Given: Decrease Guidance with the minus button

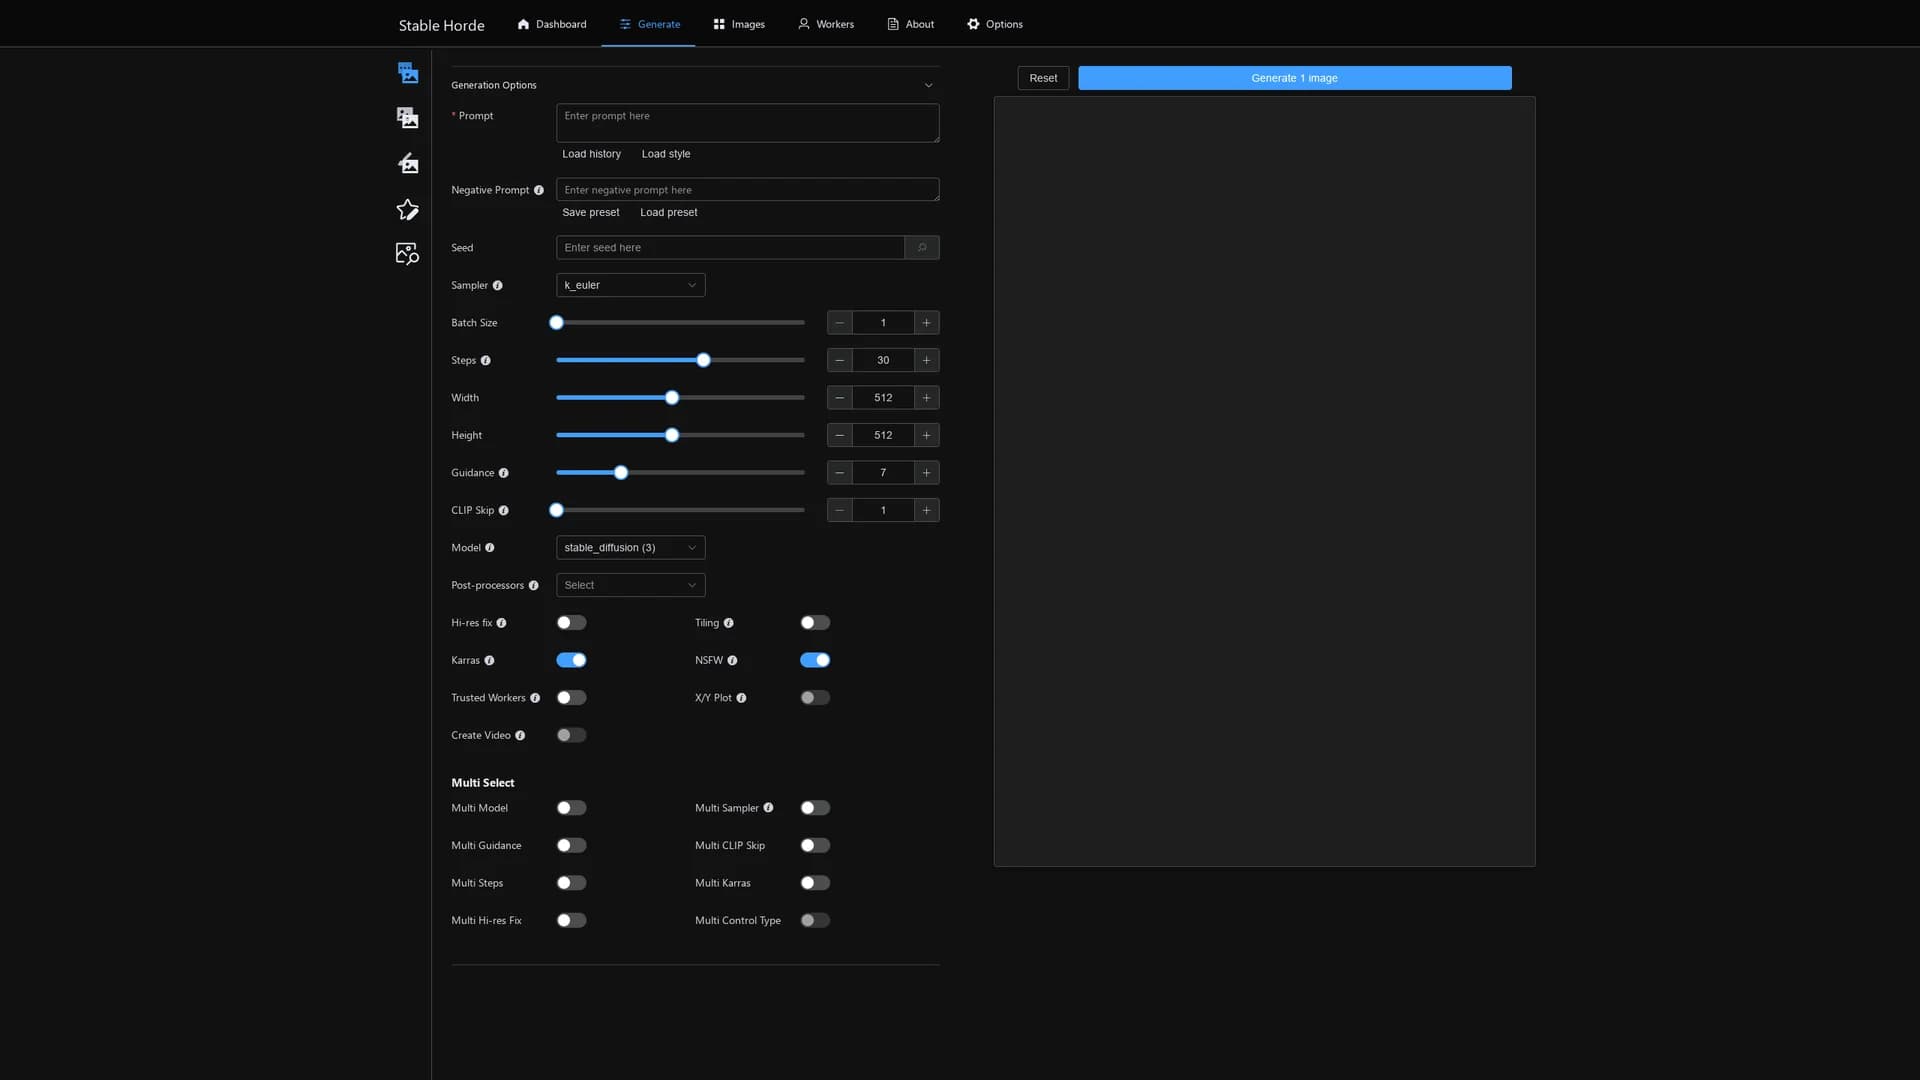Looking at the screenshot, I should [840, 473].
